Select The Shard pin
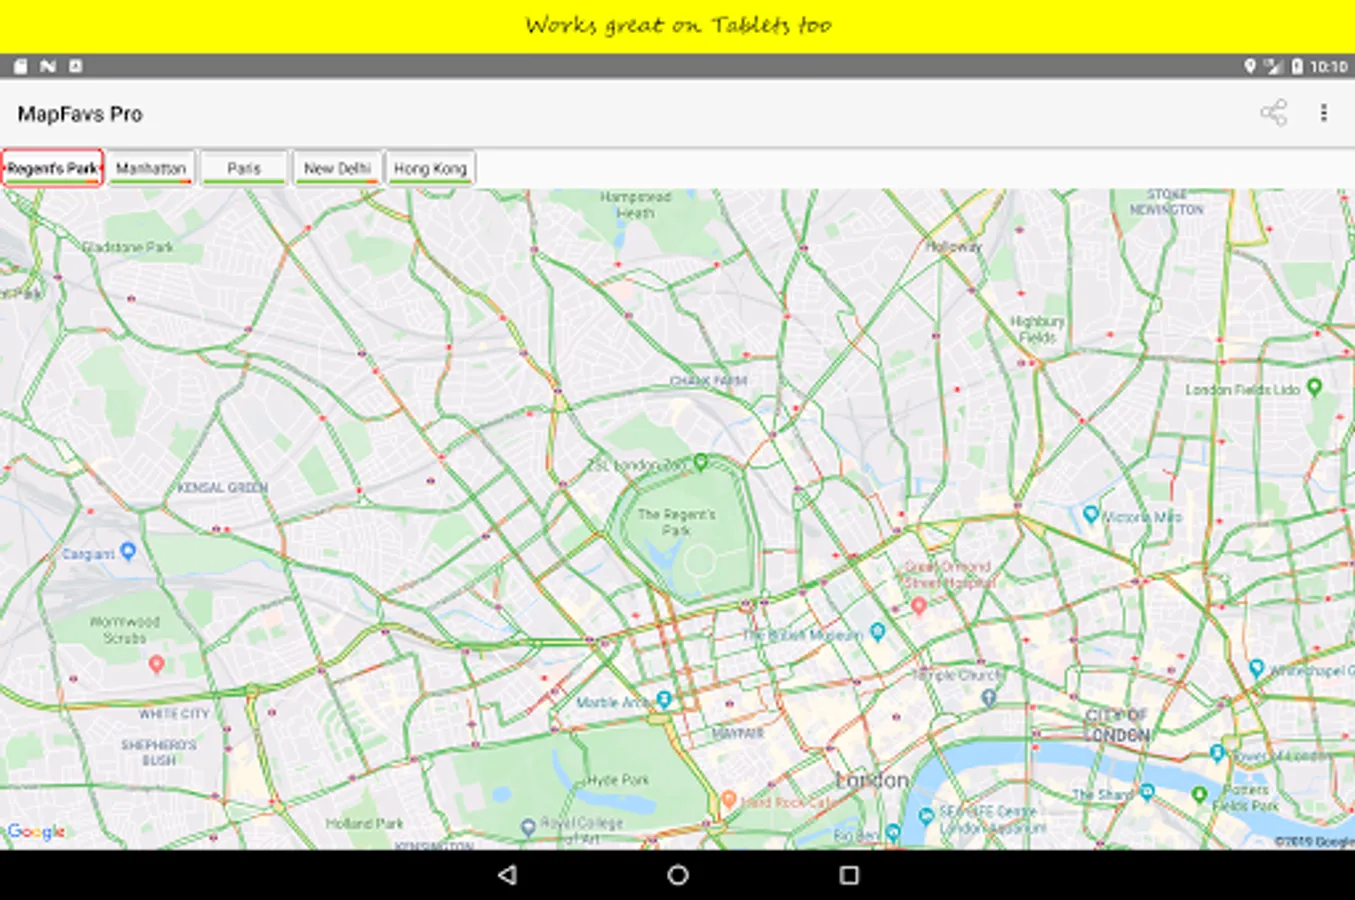The width and height of the screenshot is (1355, 900). pos(1146,792)
